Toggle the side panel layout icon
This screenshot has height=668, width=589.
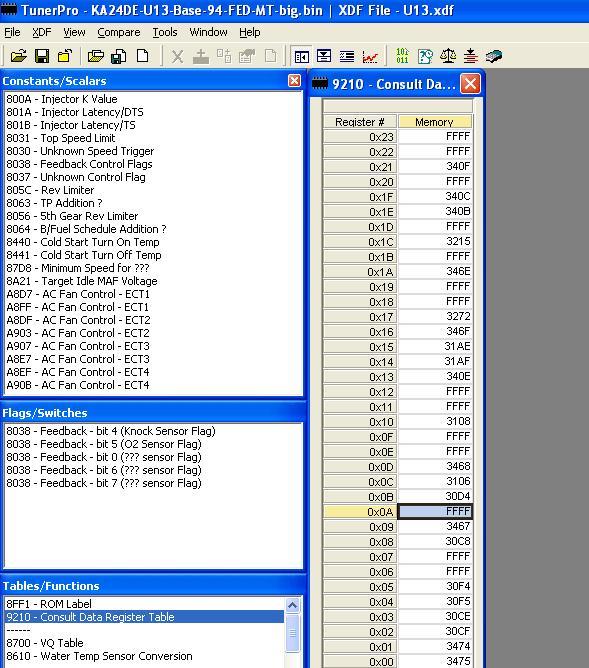[x=302, y=56]
